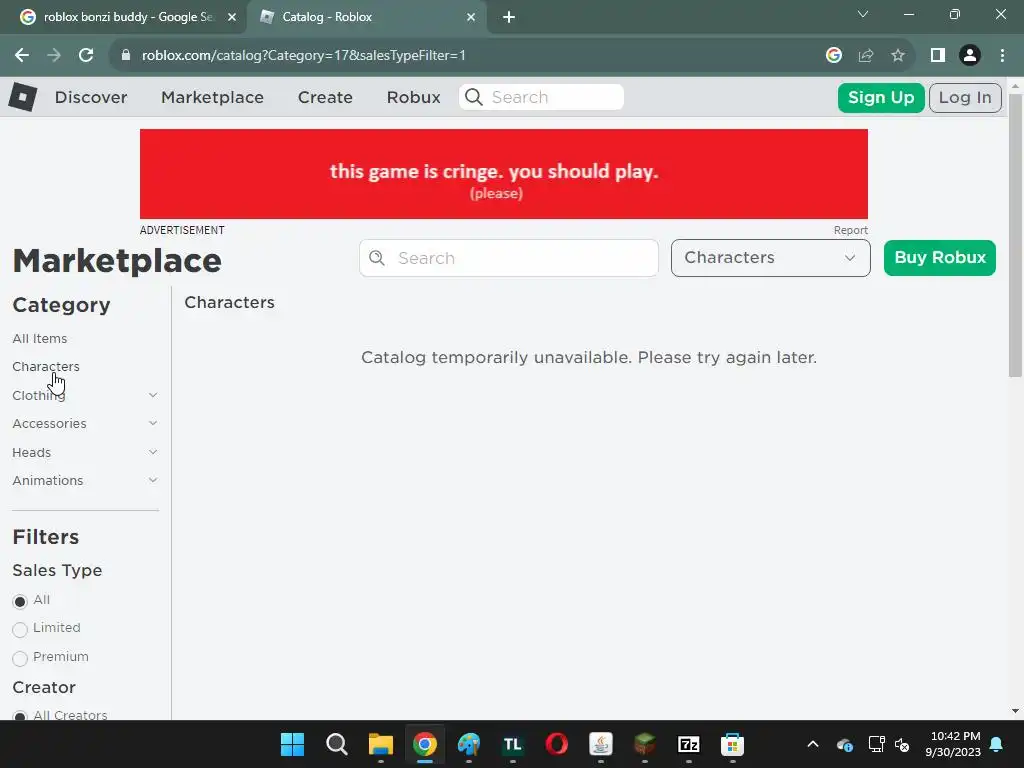
Task: Report the advertisement
Action: click(850, 231)
